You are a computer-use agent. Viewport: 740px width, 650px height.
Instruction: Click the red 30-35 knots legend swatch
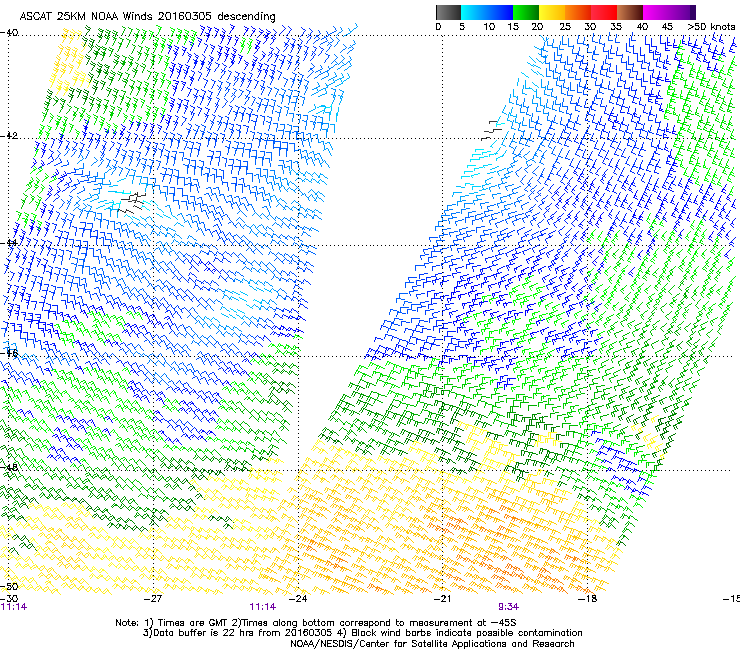[x=604, y=12]
